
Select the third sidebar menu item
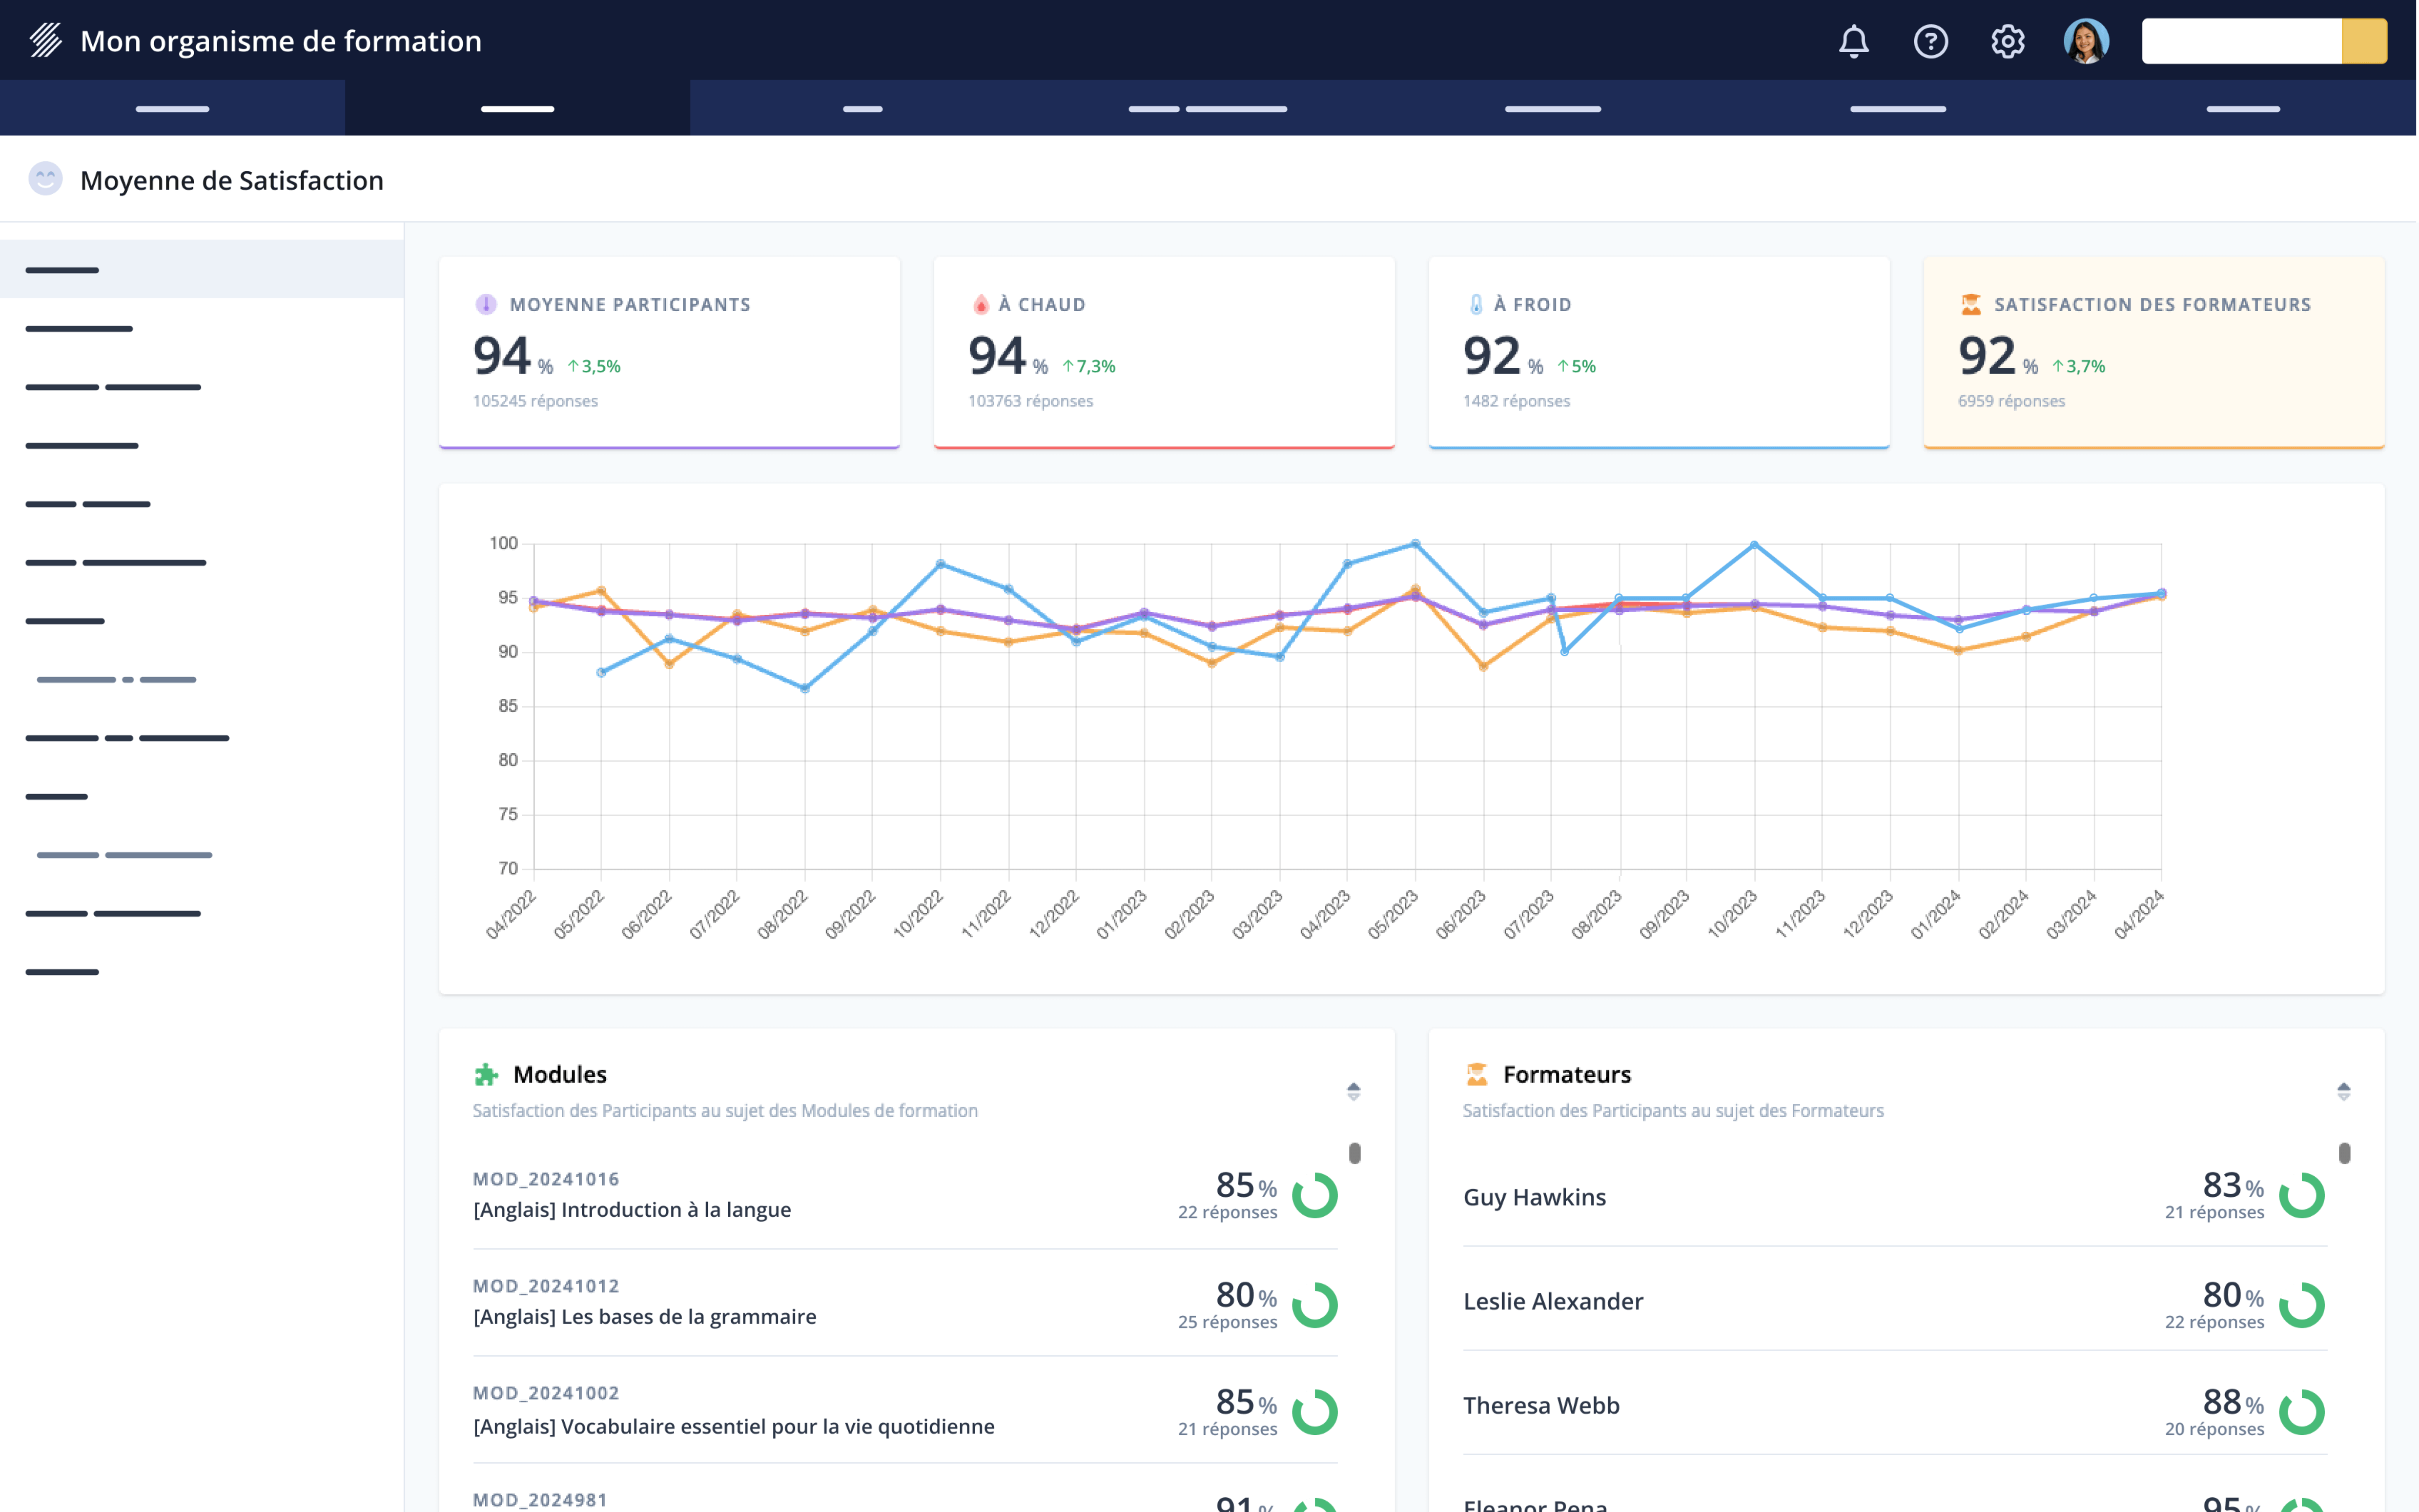(x=202, y=387)
